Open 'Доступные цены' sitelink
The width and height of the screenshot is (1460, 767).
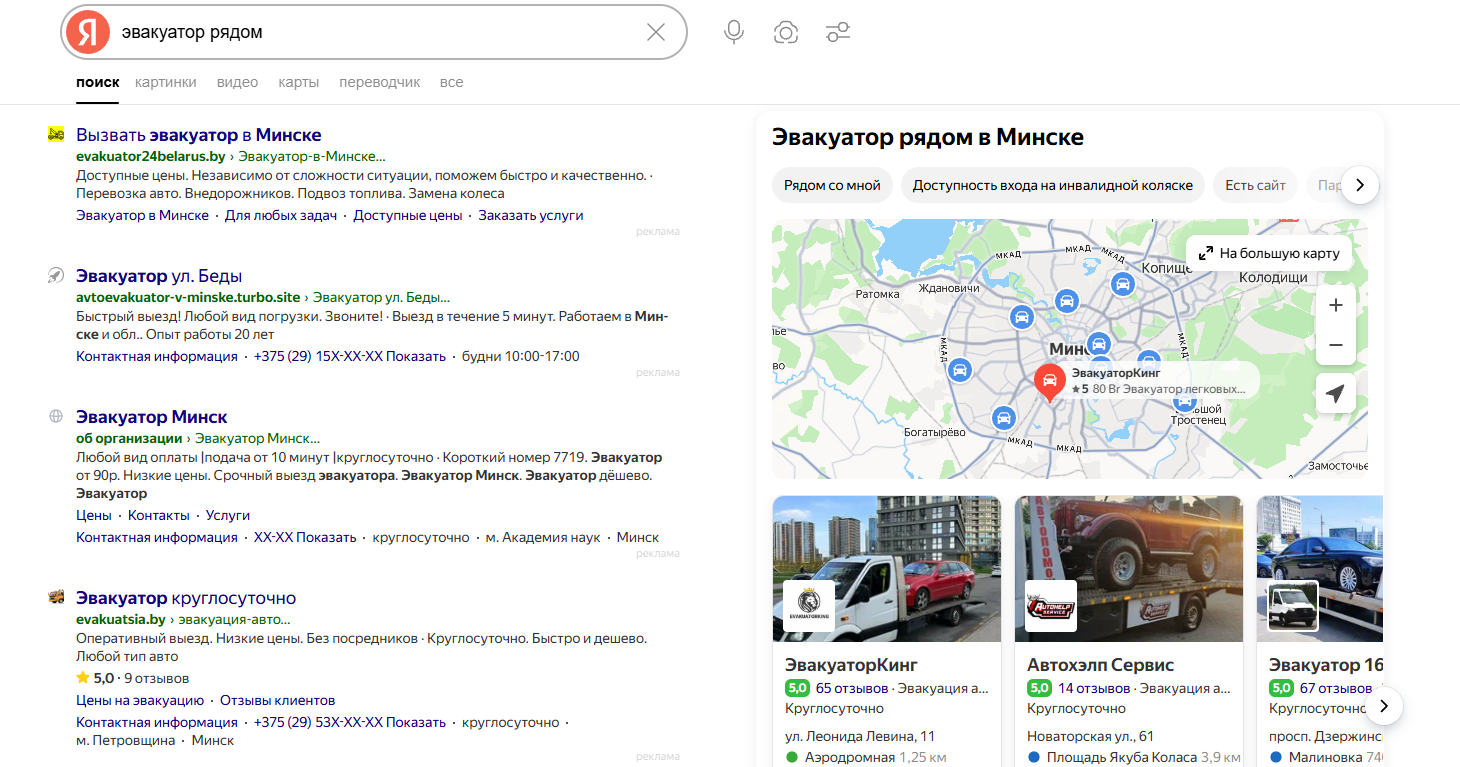(408, 215)
